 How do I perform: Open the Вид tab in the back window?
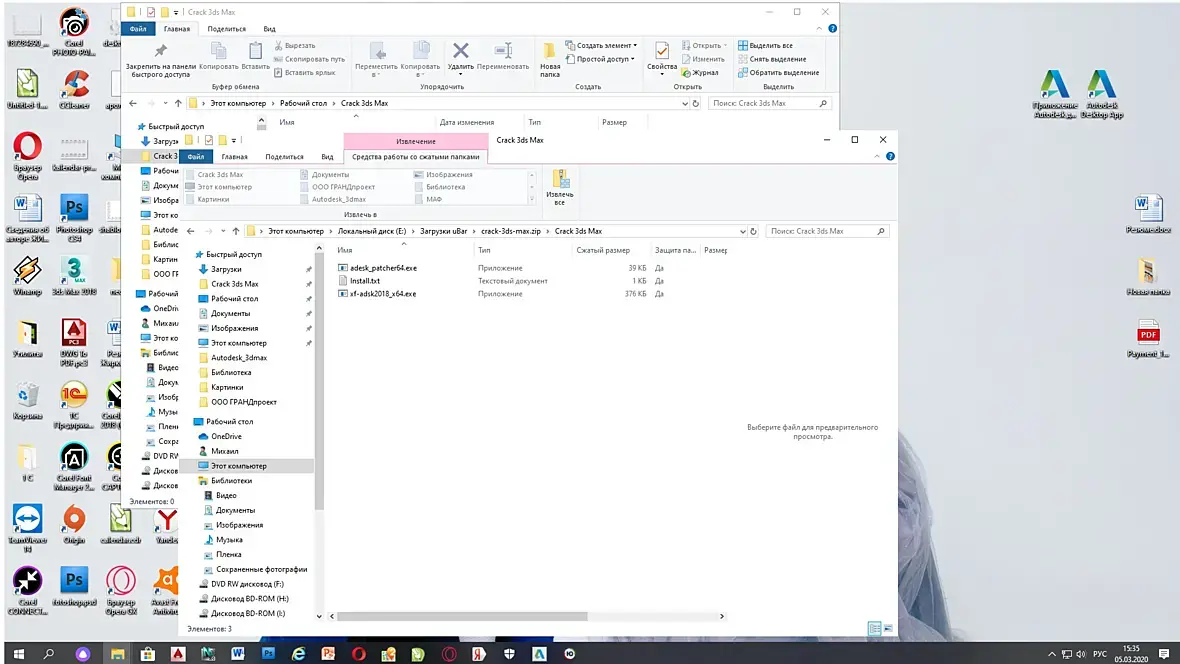point(269,29)
